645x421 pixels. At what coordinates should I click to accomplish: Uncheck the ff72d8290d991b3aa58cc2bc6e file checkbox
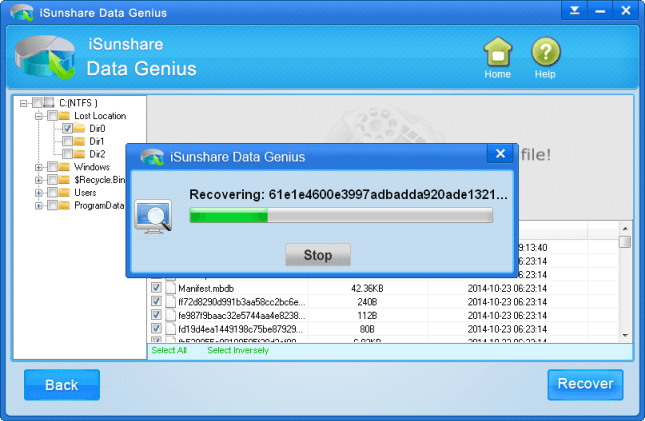[x=156, y=301]
